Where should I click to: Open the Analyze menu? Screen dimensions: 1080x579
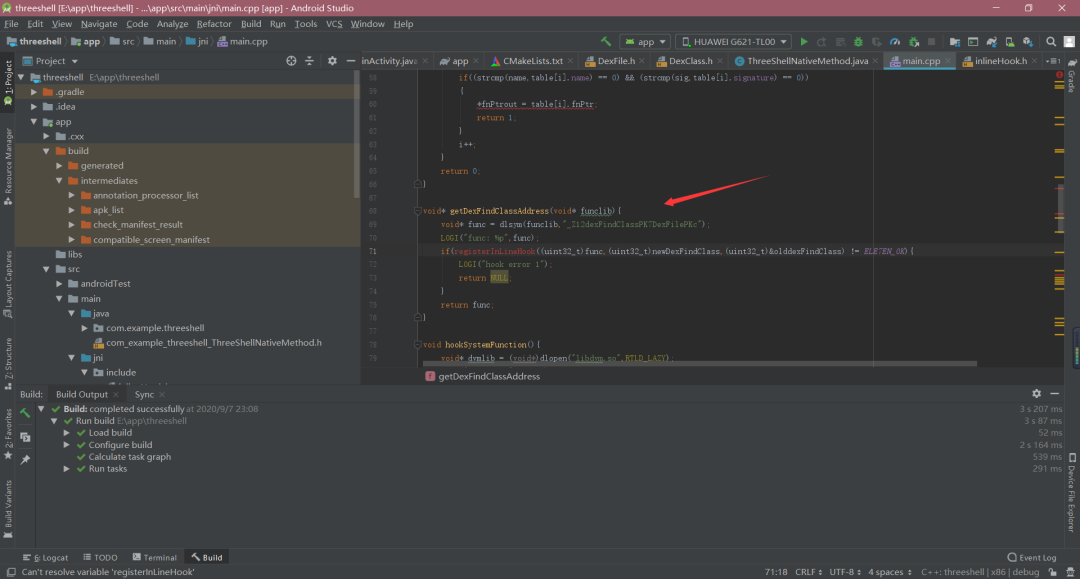pos(172,24)
